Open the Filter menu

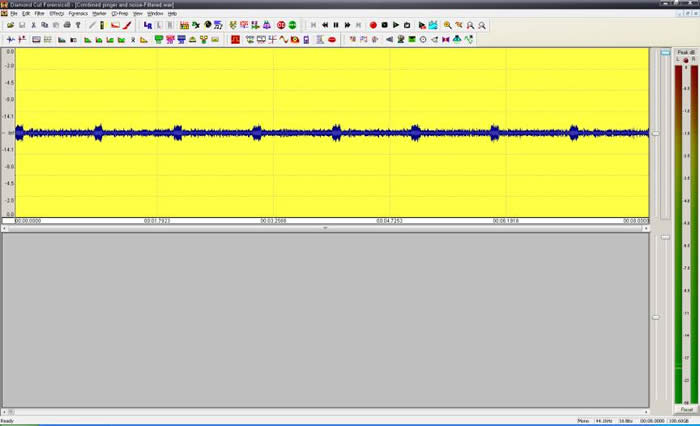pos(39,14)
